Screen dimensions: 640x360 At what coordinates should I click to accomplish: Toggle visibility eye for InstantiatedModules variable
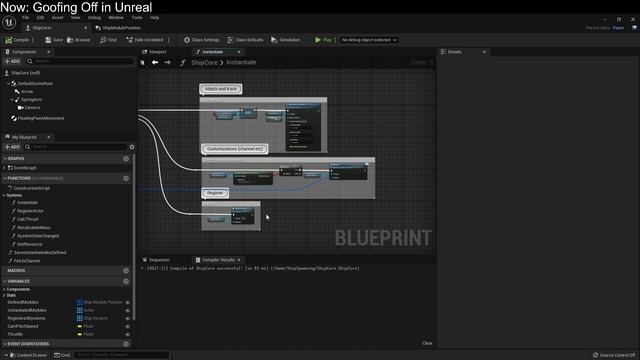tap(128, 311)
